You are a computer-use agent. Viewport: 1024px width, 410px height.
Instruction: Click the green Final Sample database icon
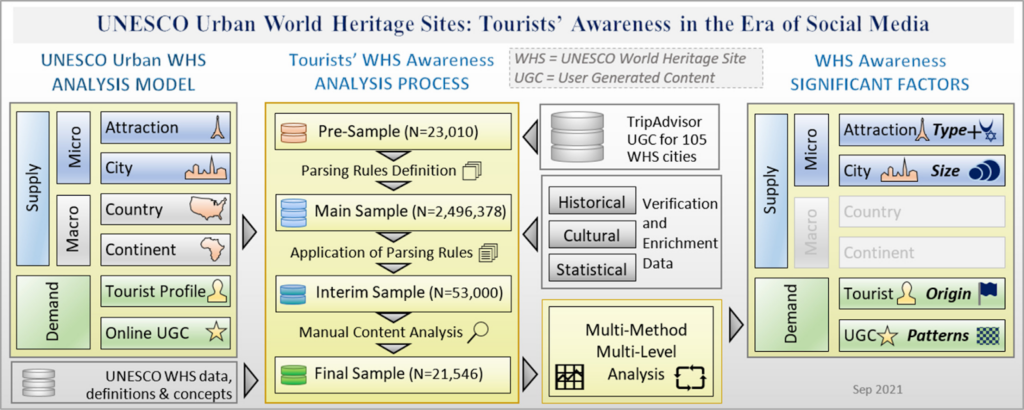(295, 377)
